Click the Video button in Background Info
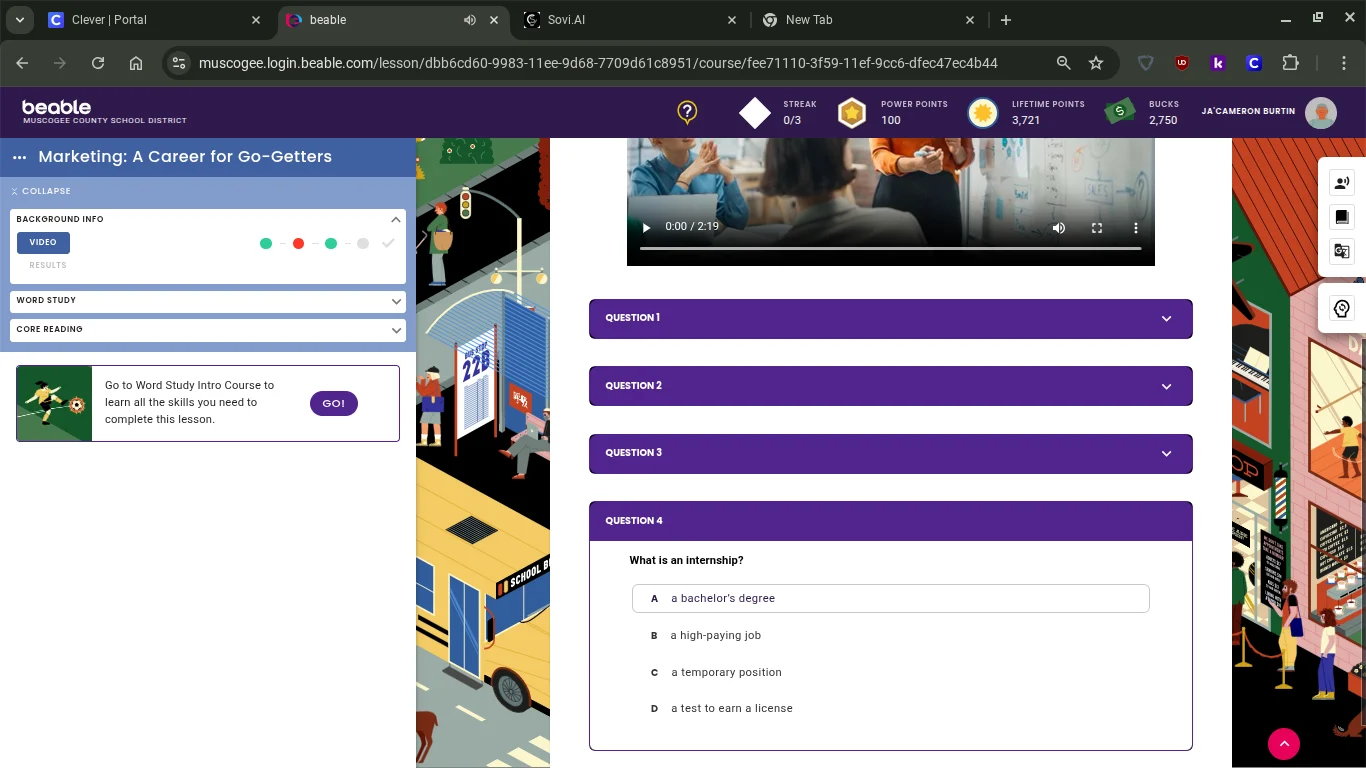Screen dimensions: 1366x768 pos(43,242)
